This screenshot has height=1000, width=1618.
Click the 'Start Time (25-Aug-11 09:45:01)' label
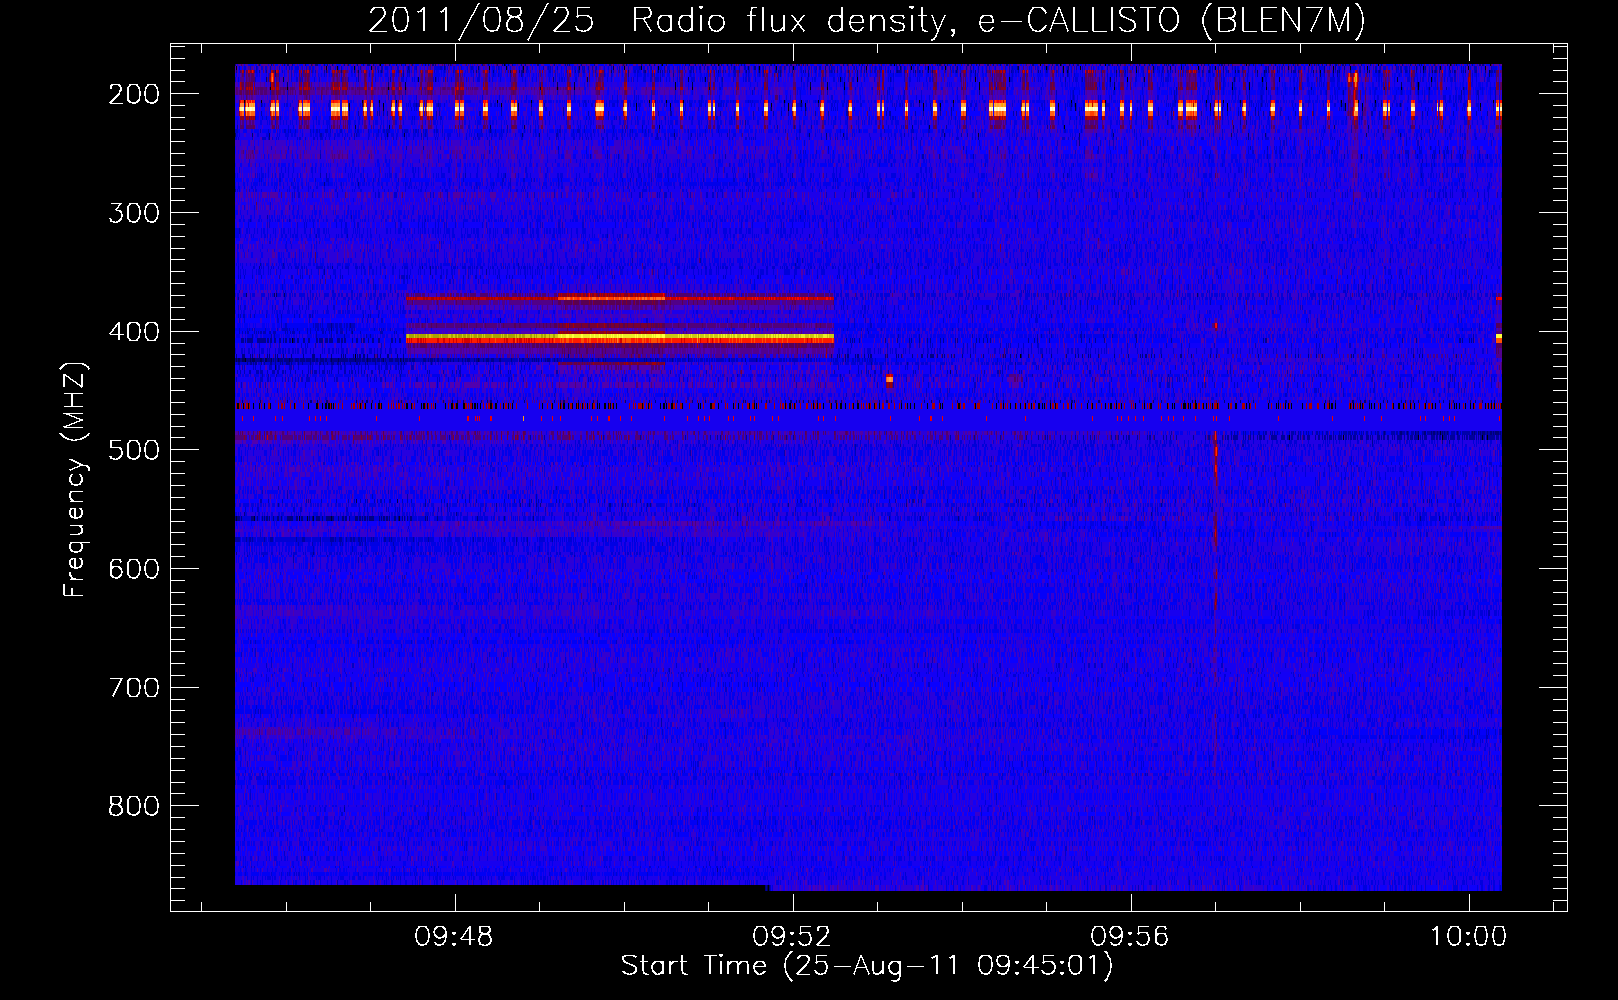click(867, 966)
